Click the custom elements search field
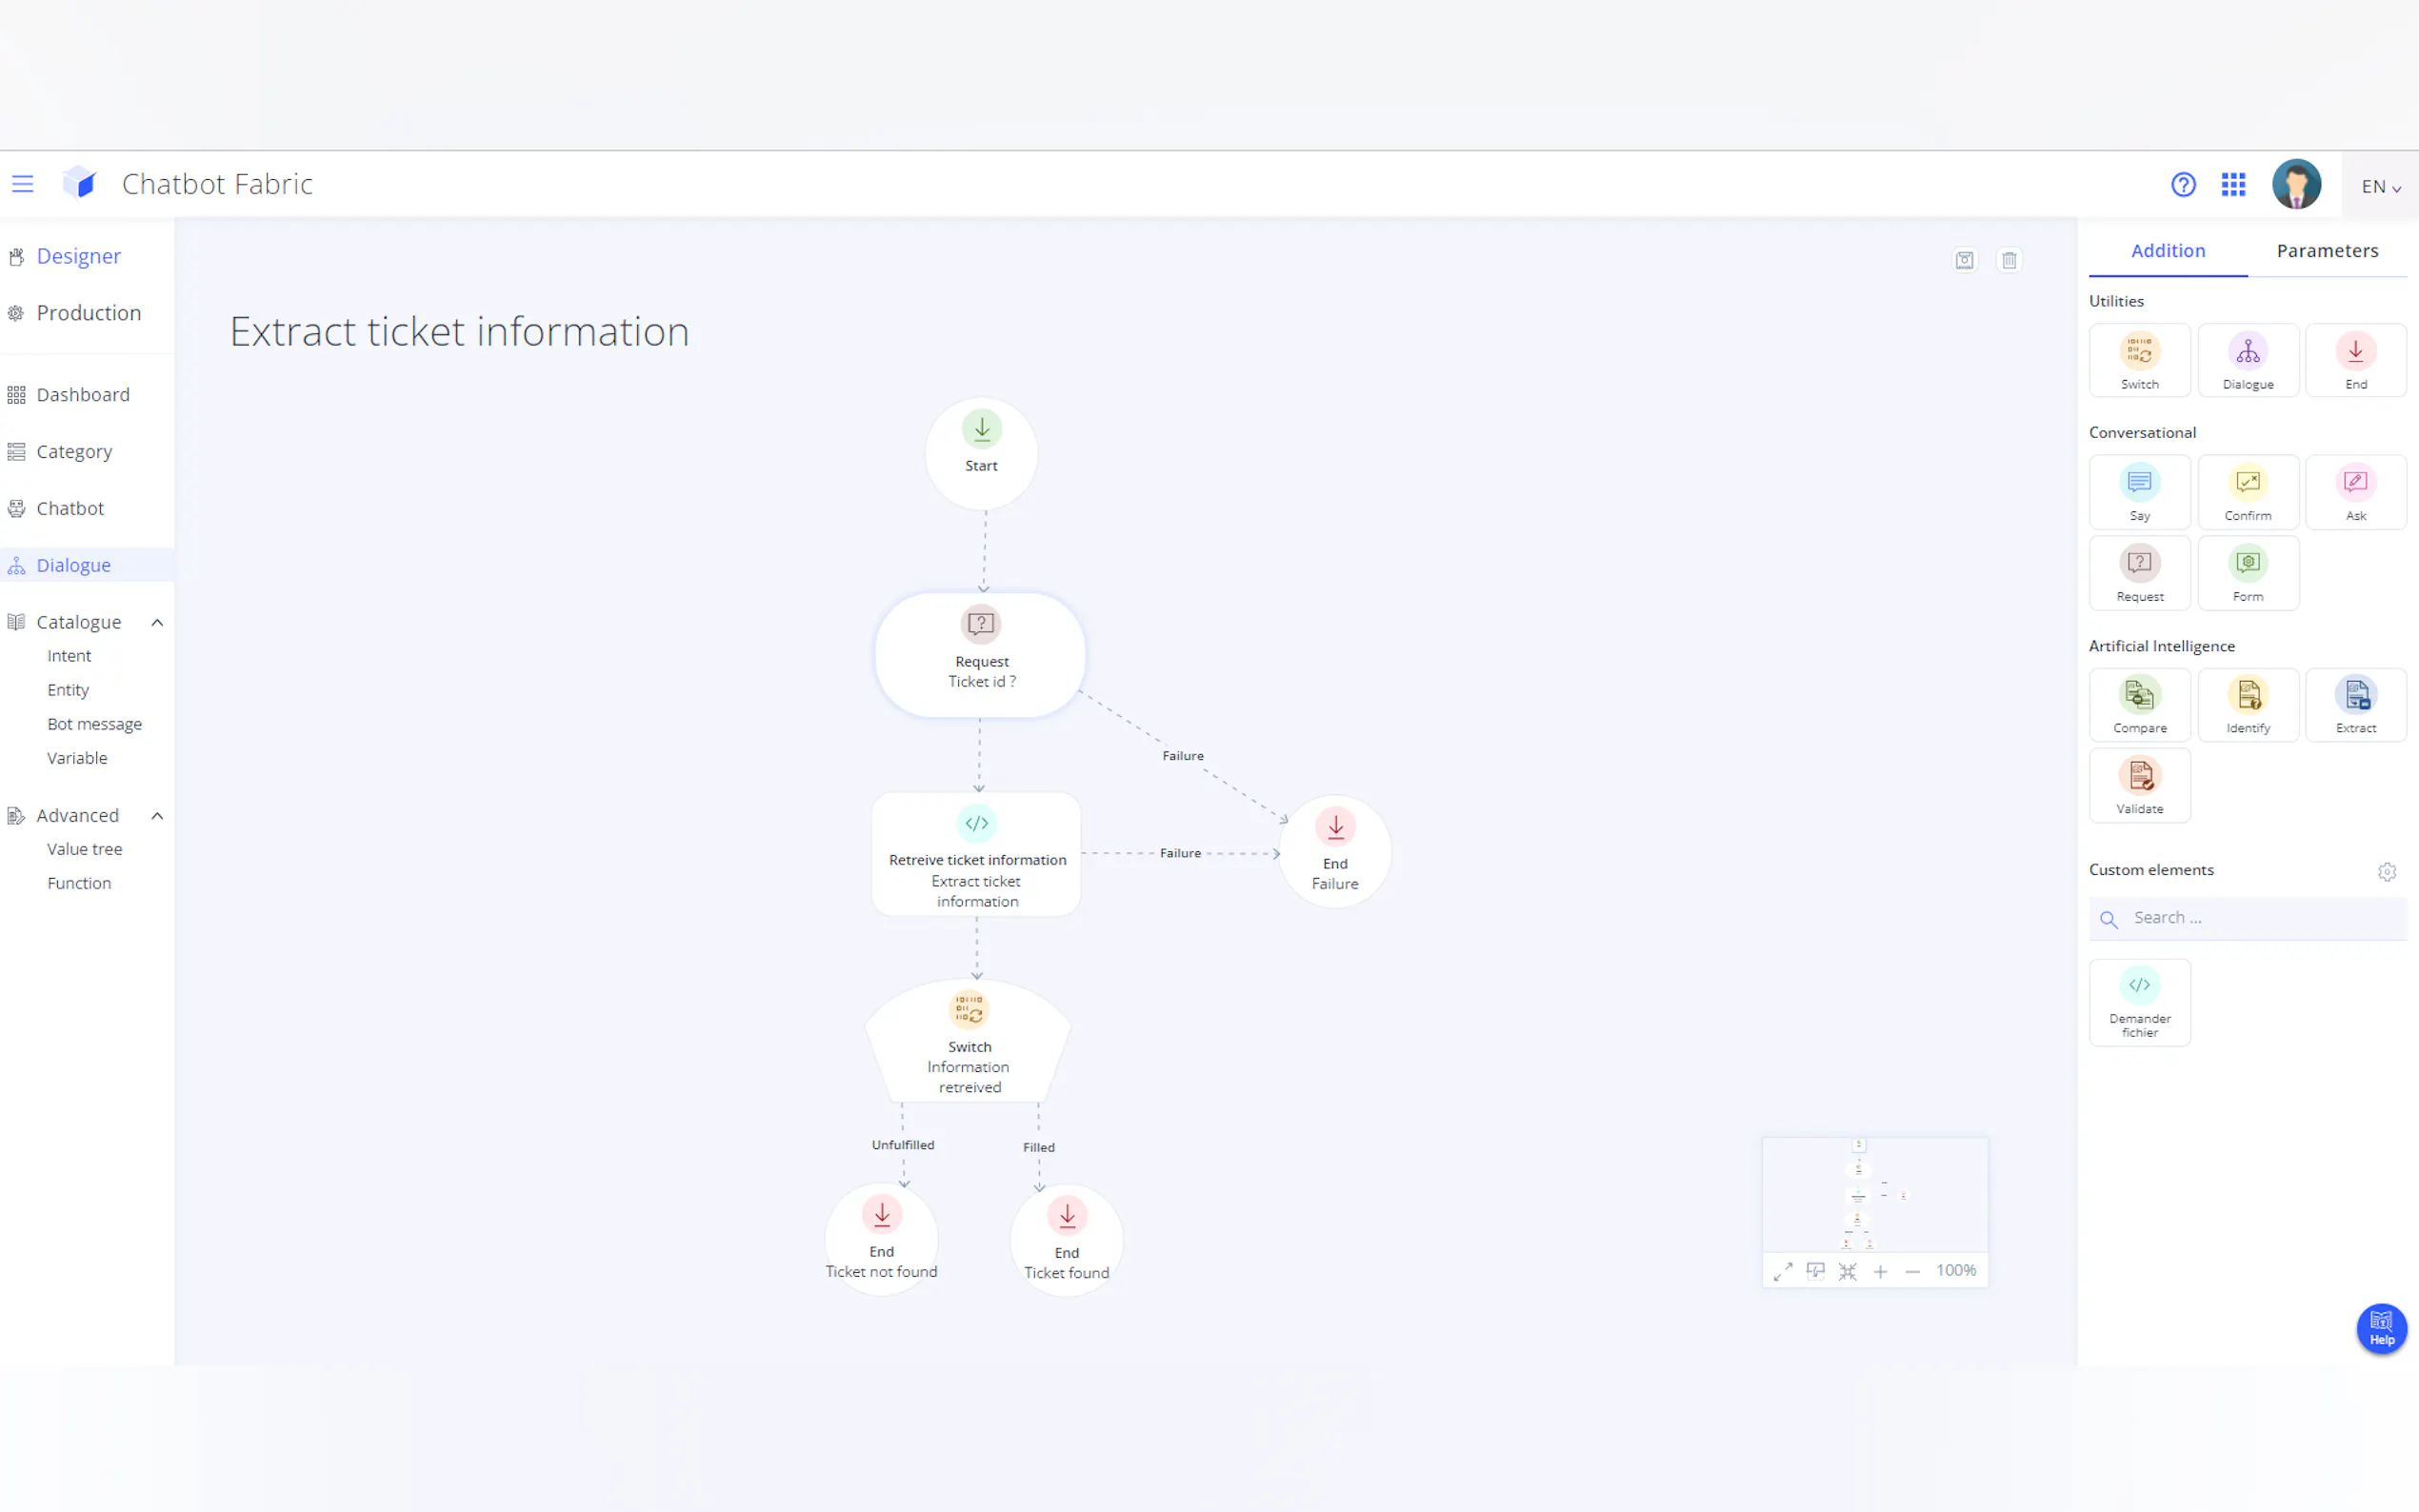The image size is (2419, 1512). [2260, 918]
